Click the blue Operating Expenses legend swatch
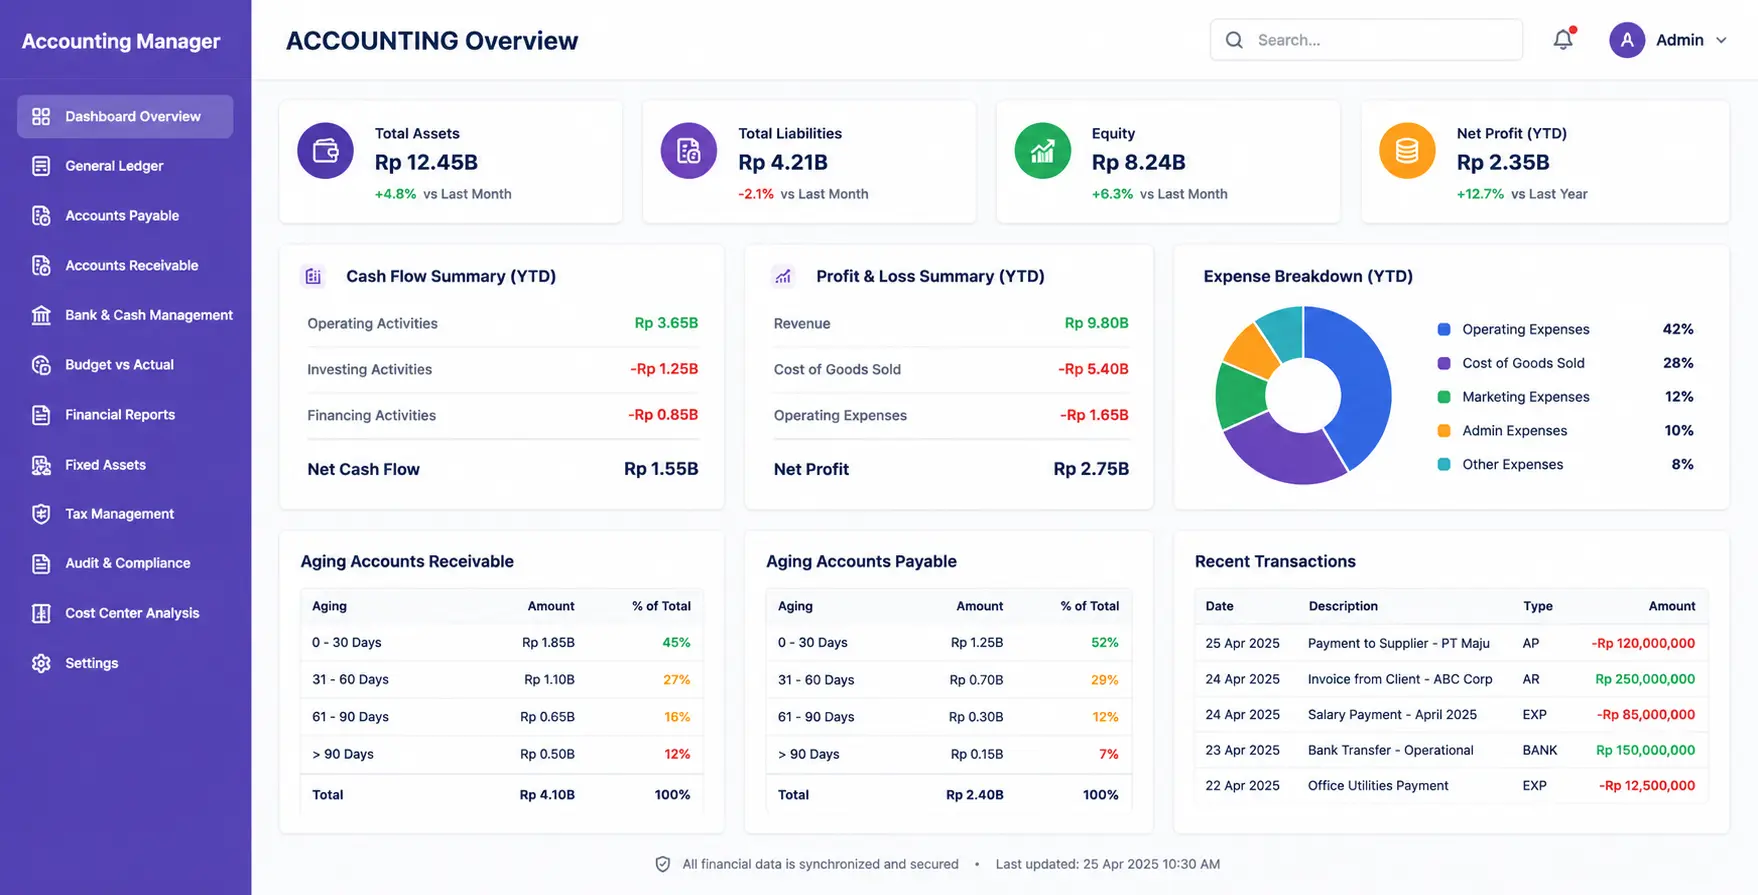 coord(1444,329)
